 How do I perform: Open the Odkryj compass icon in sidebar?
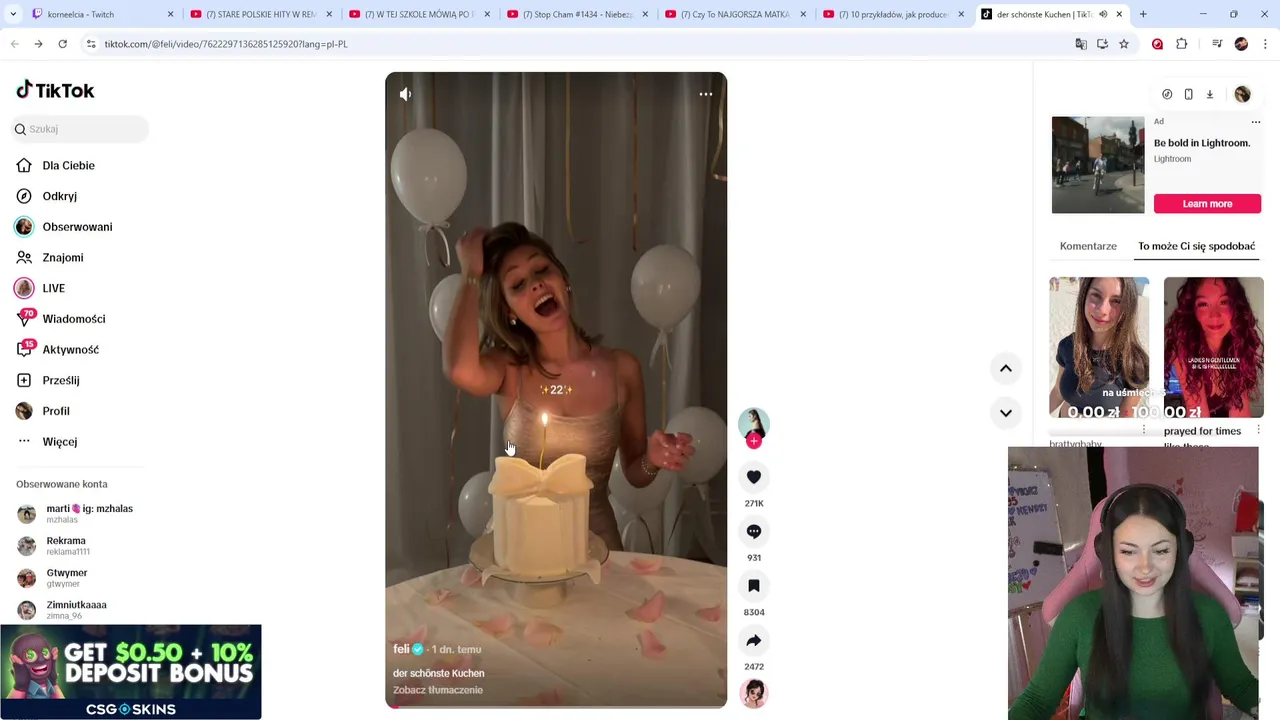pos(24,196)
